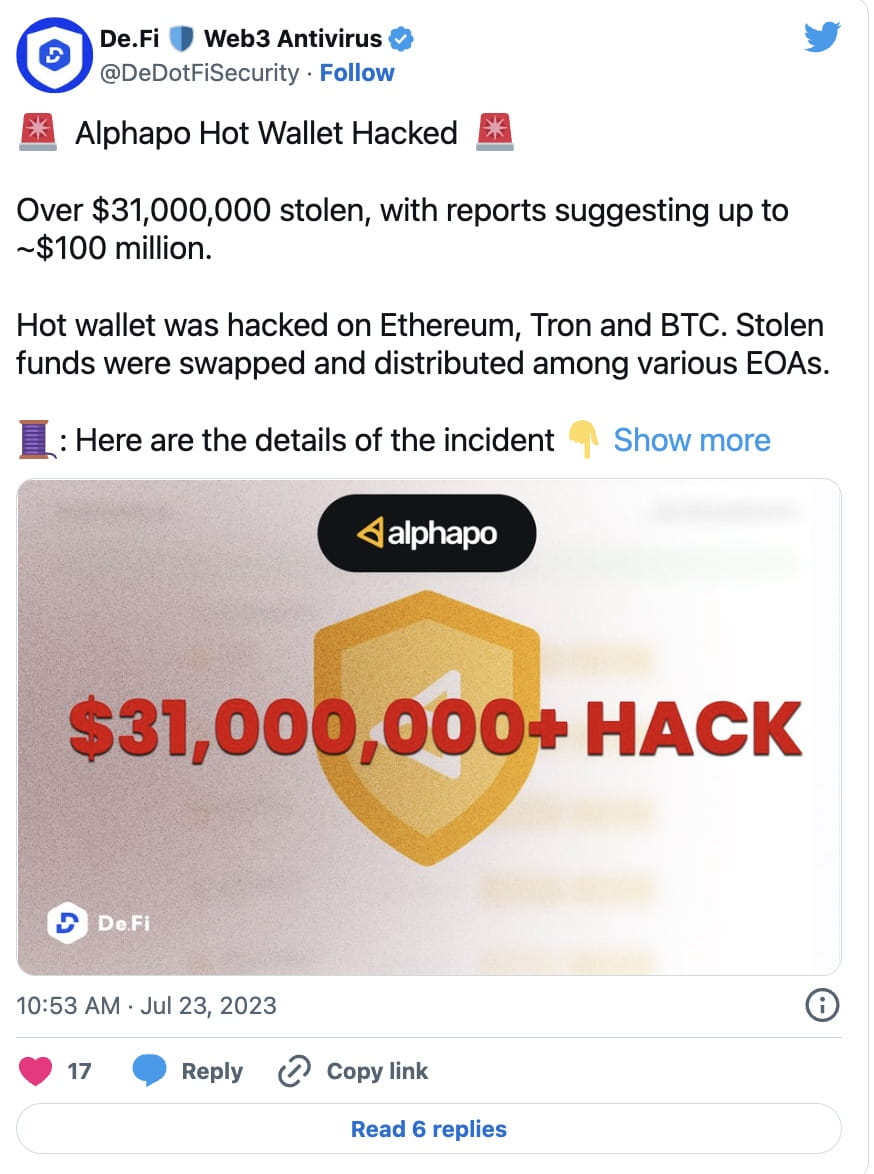The height and width of the screenshot is (1174, 874).
Task: Click the De.Fi logo on the image
Action: point(67,922)
